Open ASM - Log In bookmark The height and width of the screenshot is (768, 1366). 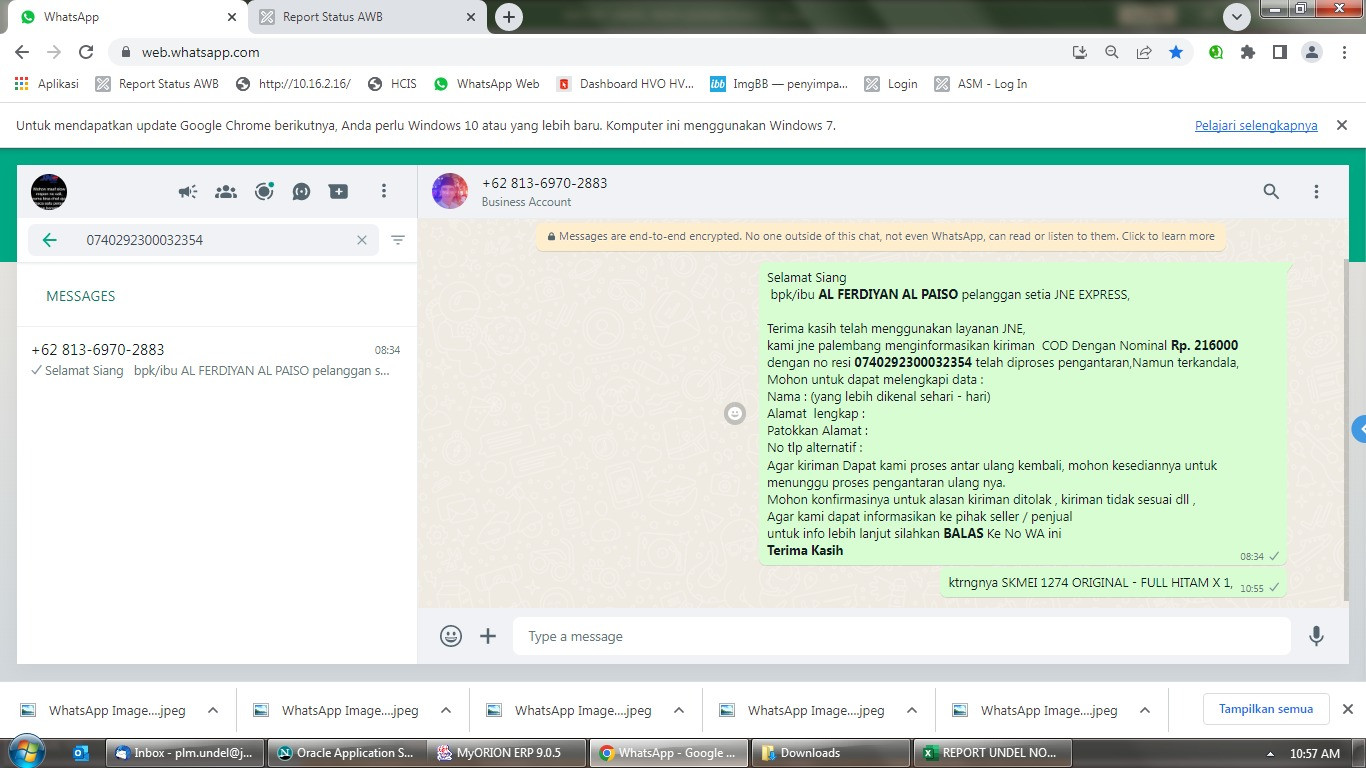pyautogui.click(x=981, y=84)
